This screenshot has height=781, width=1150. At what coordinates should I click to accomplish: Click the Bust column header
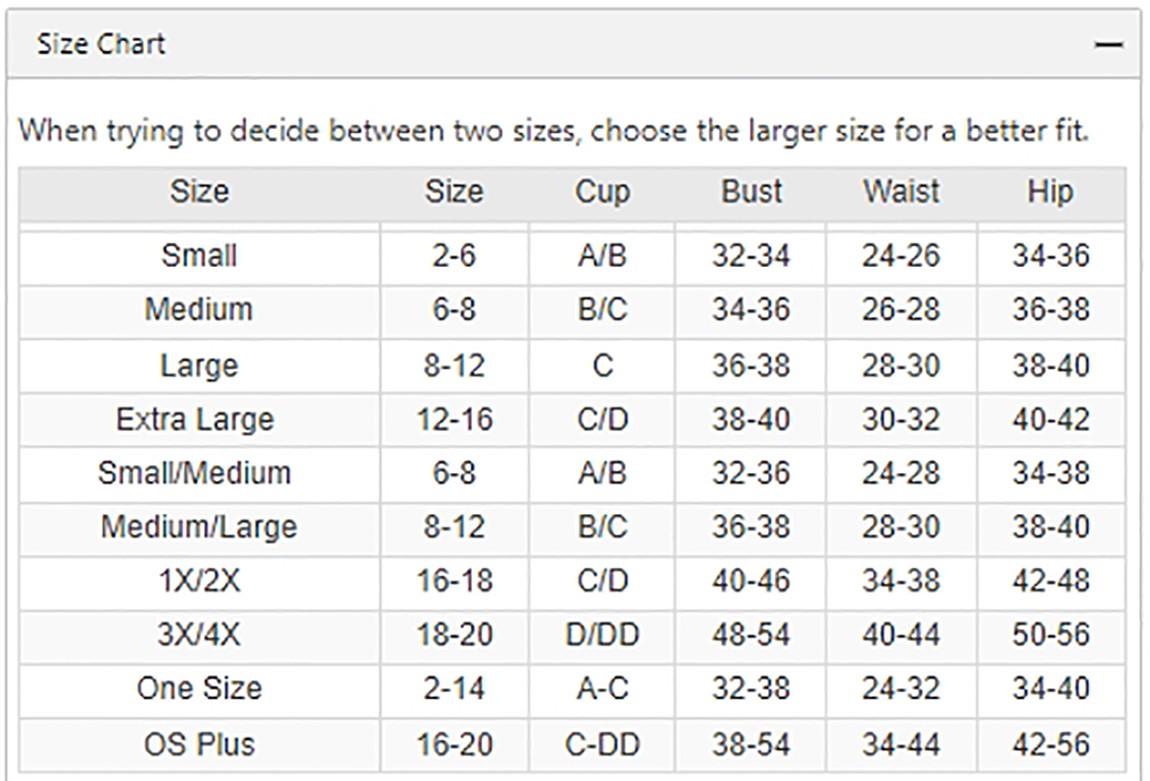point(752,191)
